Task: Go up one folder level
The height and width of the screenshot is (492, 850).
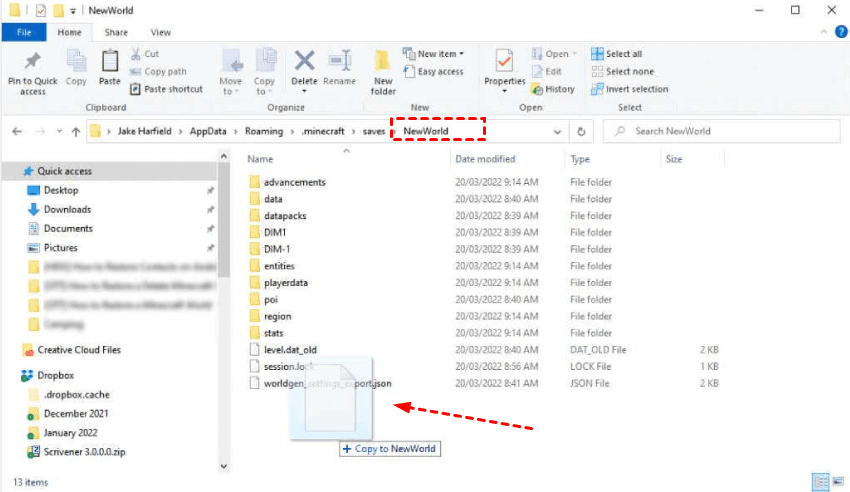Action: (x=76, y=131)
